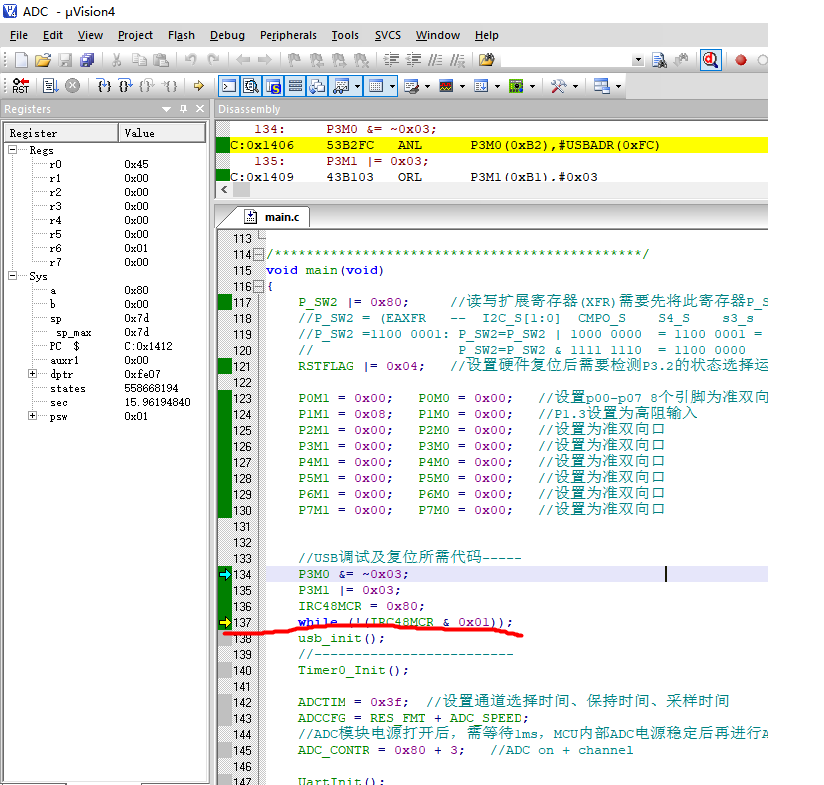Open the Serial windows icon

411,86
